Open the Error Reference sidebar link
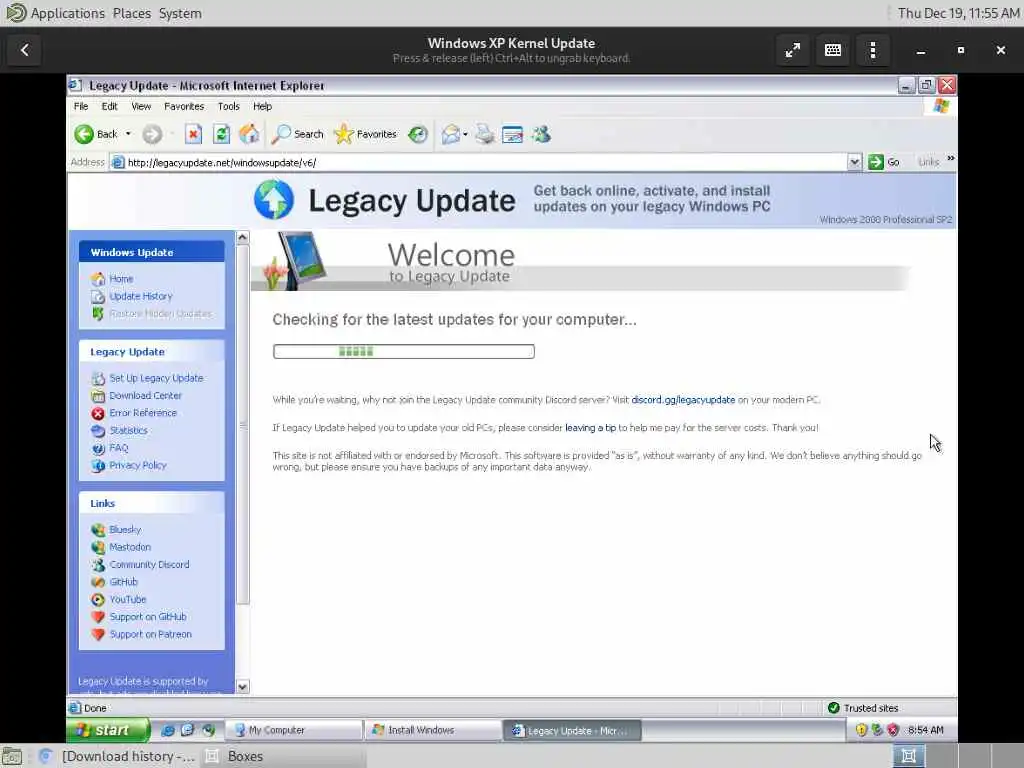1024x768 pixels. 143,413
